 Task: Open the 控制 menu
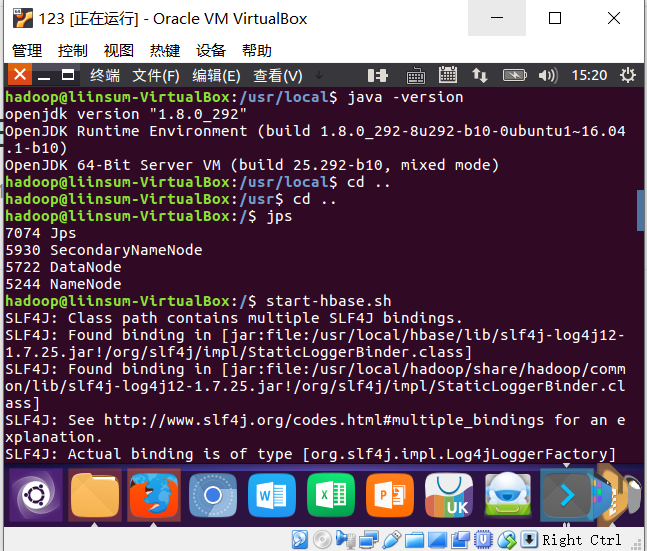tap(73, 50)
